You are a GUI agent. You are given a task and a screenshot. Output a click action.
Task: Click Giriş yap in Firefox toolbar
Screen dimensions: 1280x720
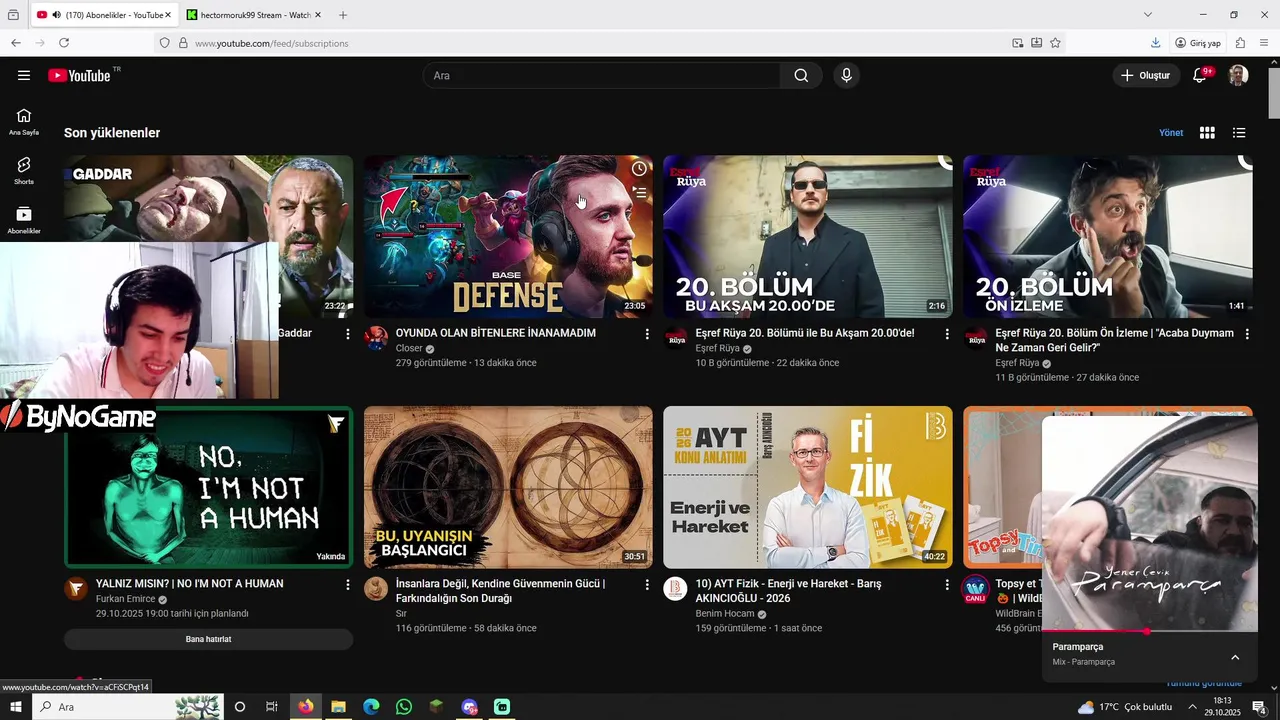1198,43
